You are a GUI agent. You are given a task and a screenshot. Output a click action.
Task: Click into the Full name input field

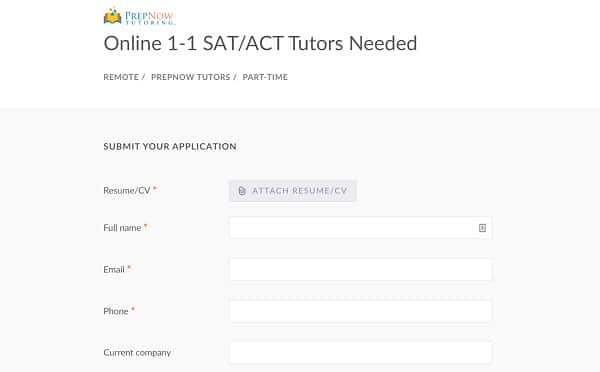pyautogui.click(x=360, y=228)
